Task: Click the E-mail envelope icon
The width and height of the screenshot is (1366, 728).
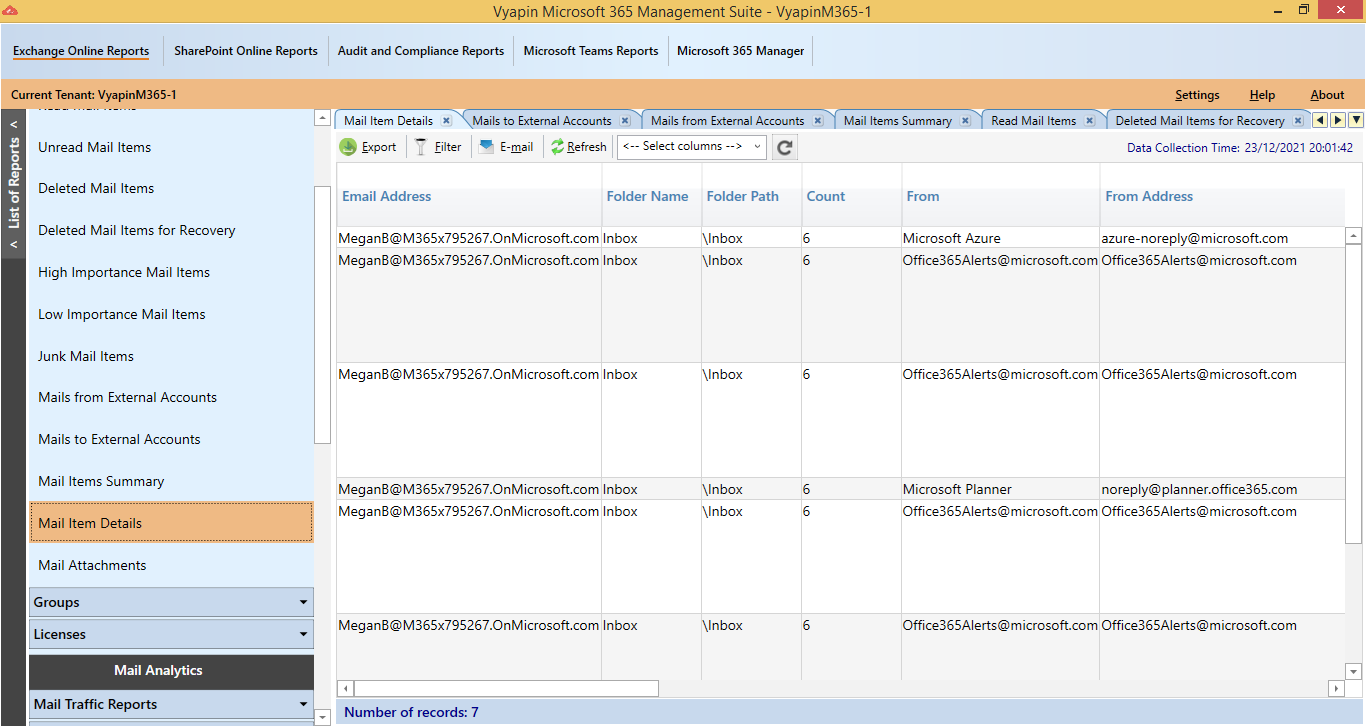Action: coord(487,146)
